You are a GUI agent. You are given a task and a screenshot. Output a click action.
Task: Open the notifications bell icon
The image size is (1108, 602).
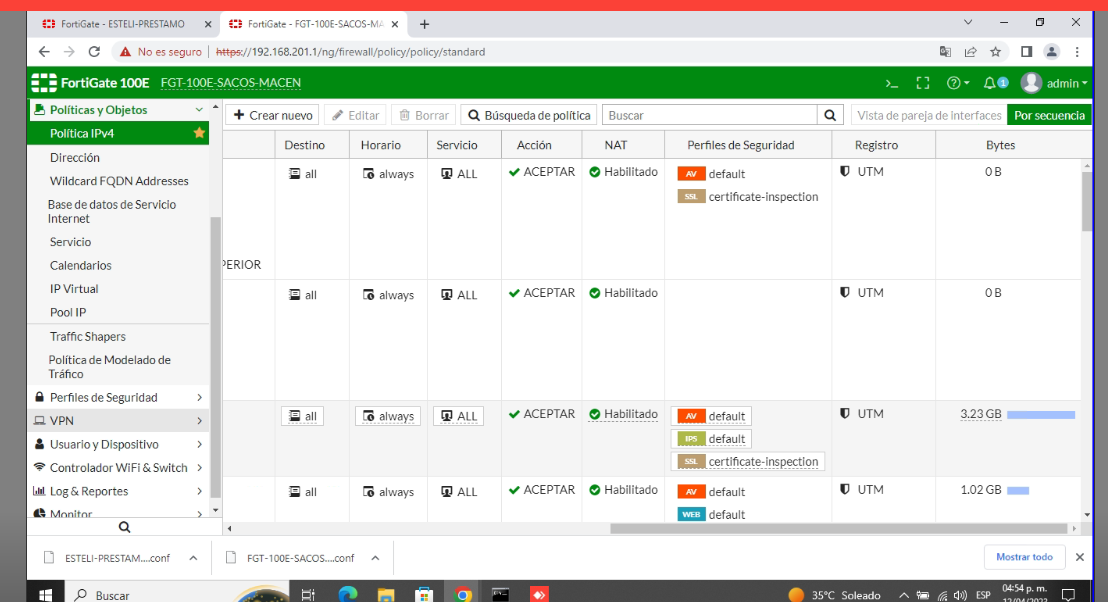tap(990, 83)
